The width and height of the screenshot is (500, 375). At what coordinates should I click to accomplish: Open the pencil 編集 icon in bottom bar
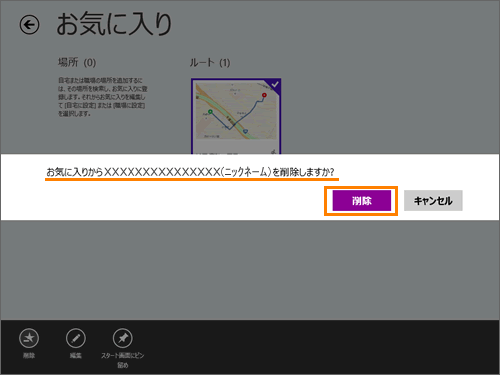[76, 338]
